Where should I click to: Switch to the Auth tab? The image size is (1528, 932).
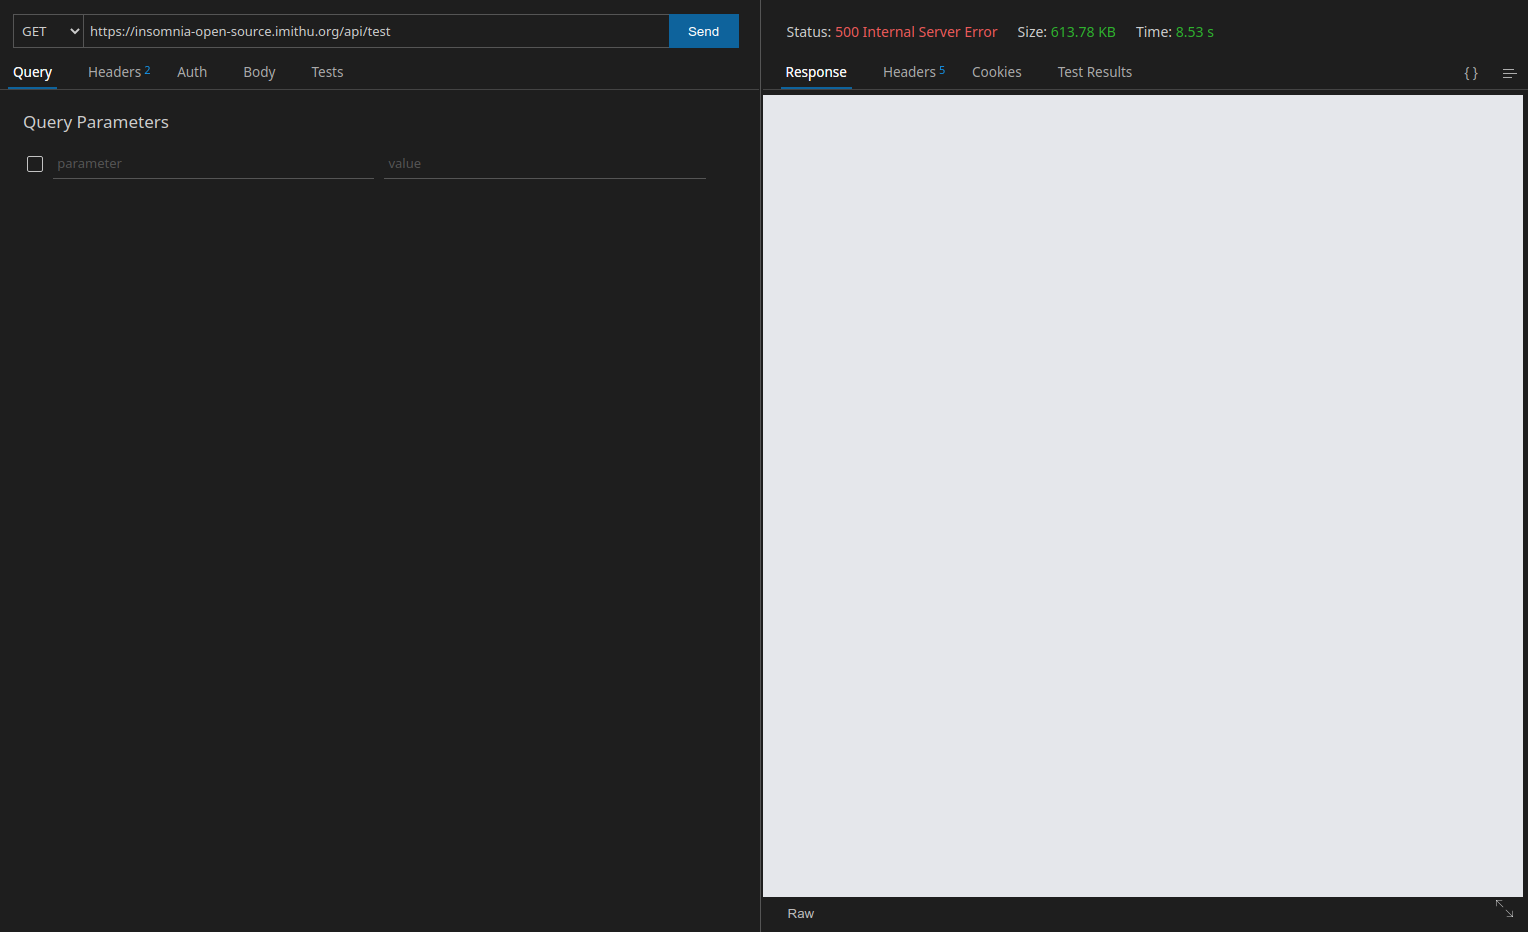(x=192, y=71)
